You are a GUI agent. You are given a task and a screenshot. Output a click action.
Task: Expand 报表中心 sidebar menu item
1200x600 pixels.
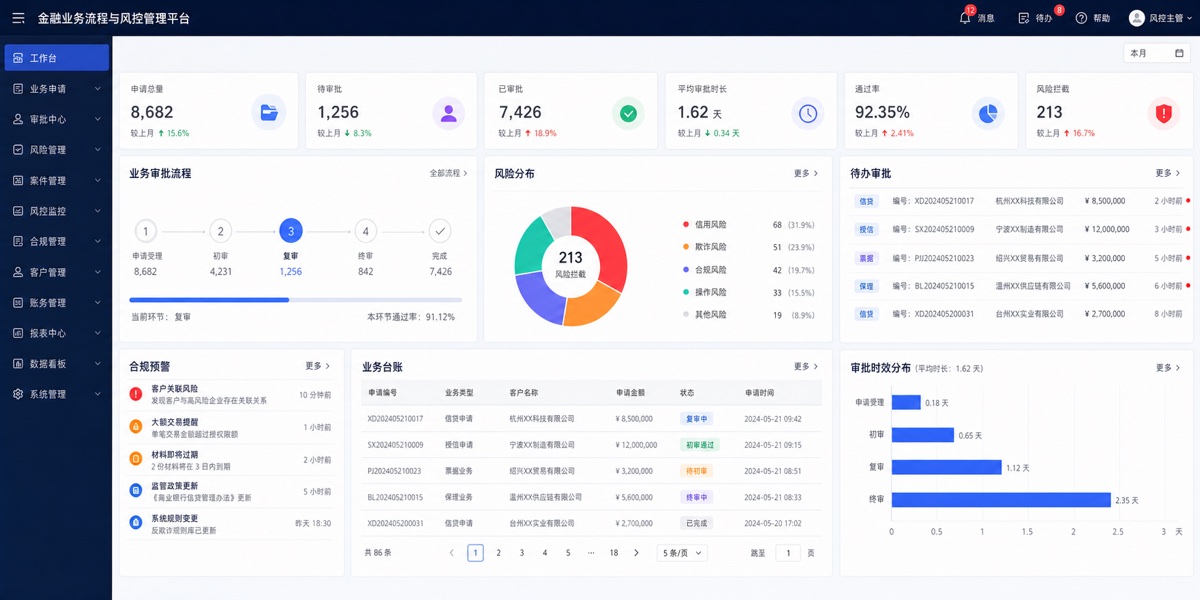pos(56,333)
